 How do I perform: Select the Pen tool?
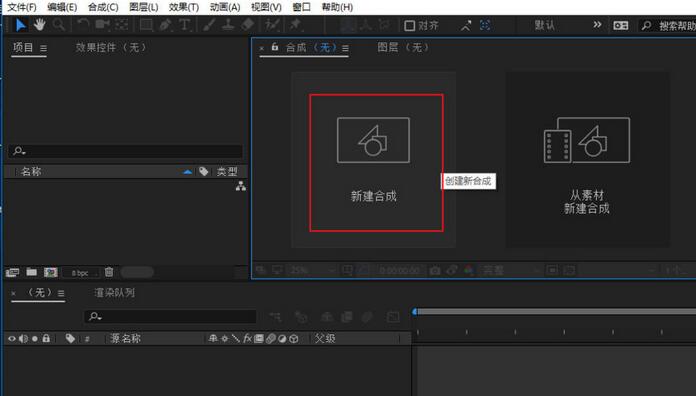(166, 25)
